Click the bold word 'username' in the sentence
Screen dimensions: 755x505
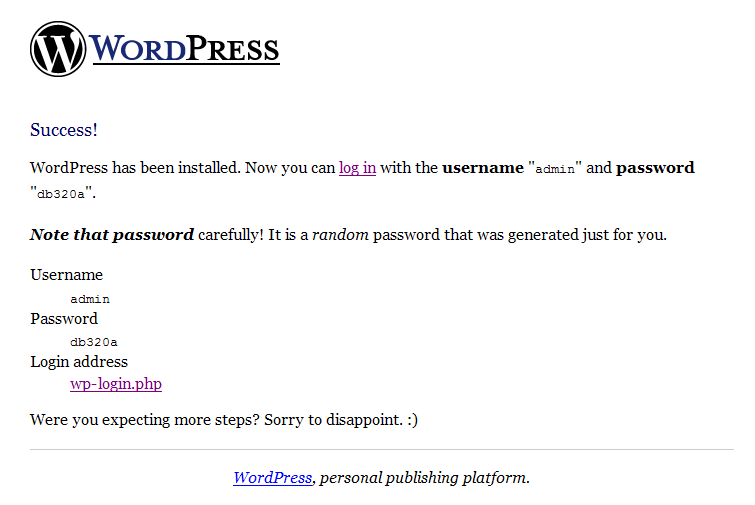coord(483,168)
